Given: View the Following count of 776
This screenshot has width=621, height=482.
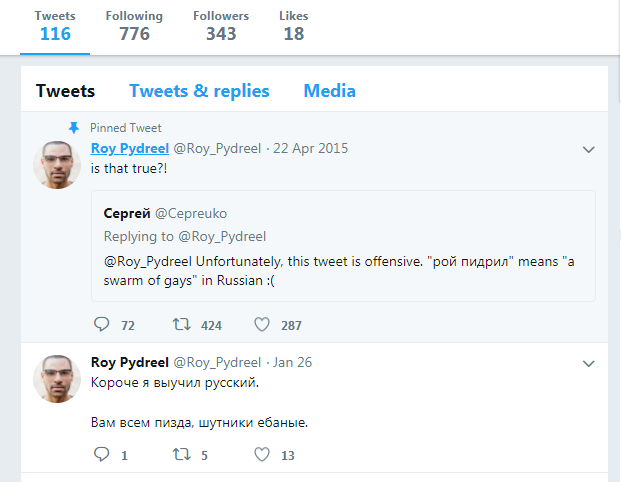Looking at the screenshot, I should pyautogui.click(x=134, y=26).
